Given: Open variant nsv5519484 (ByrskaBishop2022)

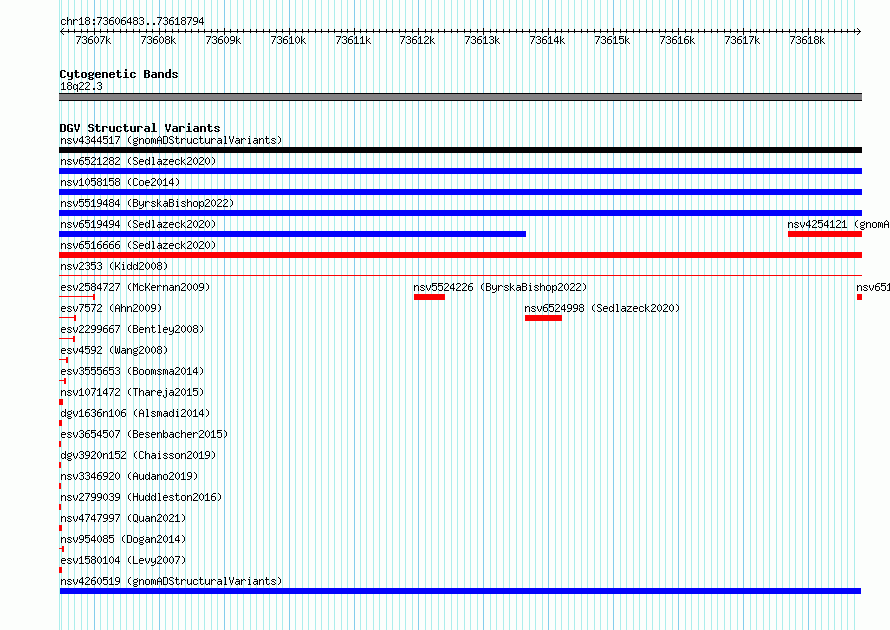Looking at the screenshot, I should coord(147,203).
